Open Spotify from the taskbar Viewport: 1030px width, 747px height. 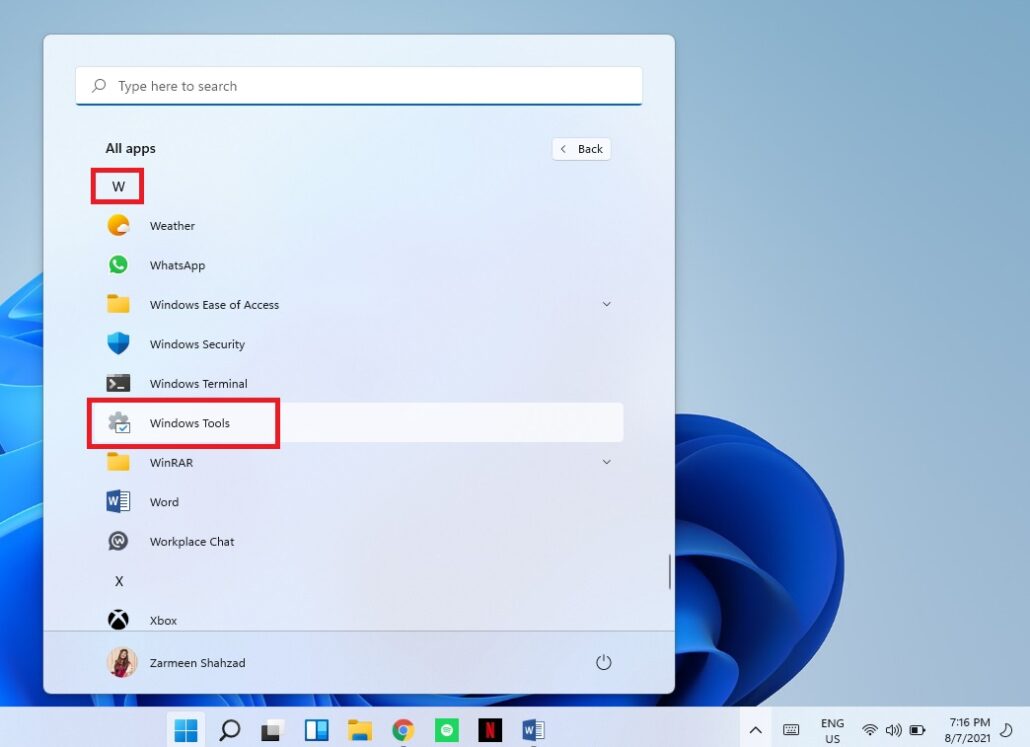[x=447, y=730]
